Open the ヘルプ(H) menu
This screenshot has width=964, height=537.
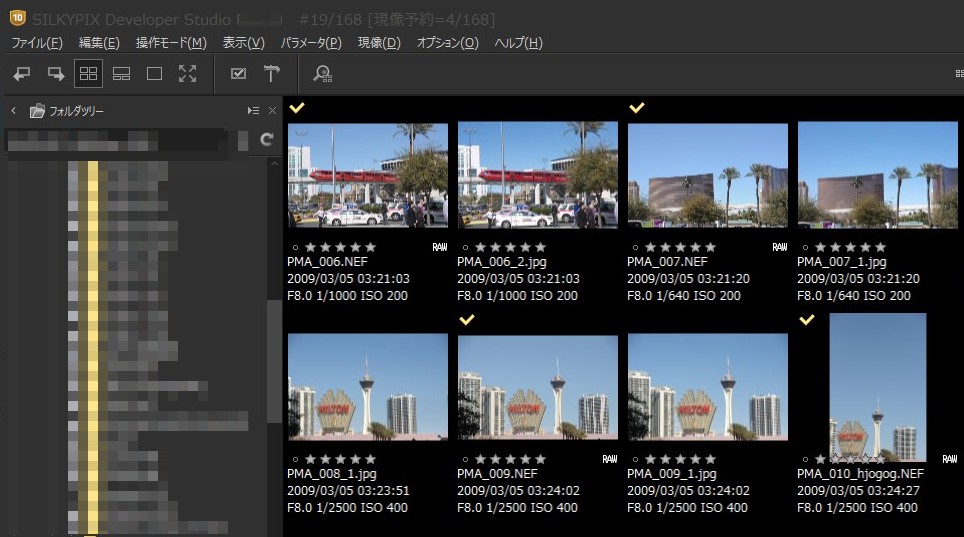pyautogui.click(x=518, y=42)
